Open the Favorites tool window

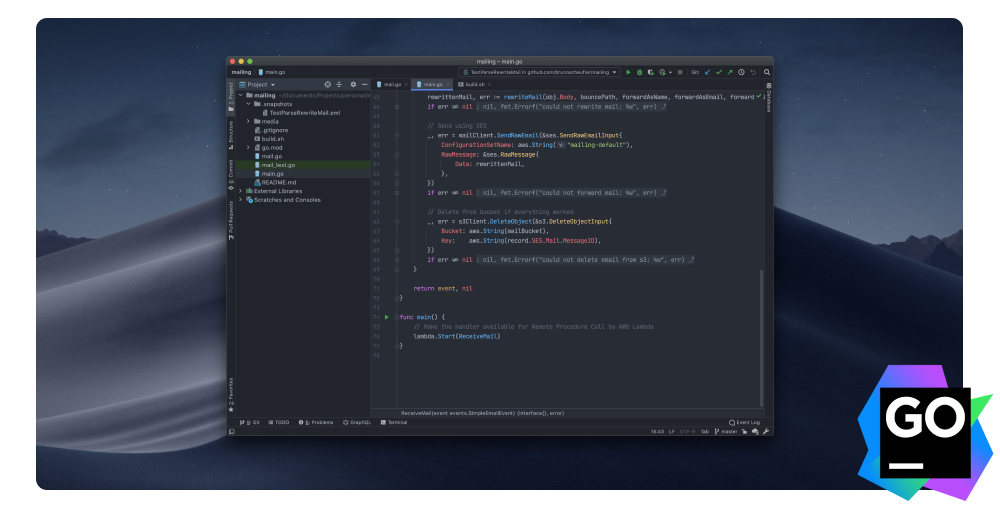click(231, 395)
